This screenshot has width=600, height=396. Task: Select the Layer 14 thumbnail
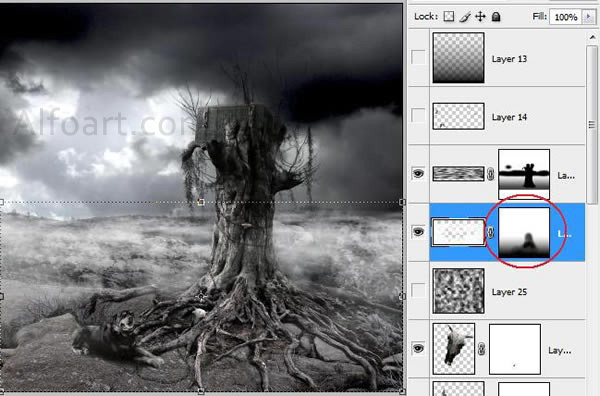click(x=458, y=116)
